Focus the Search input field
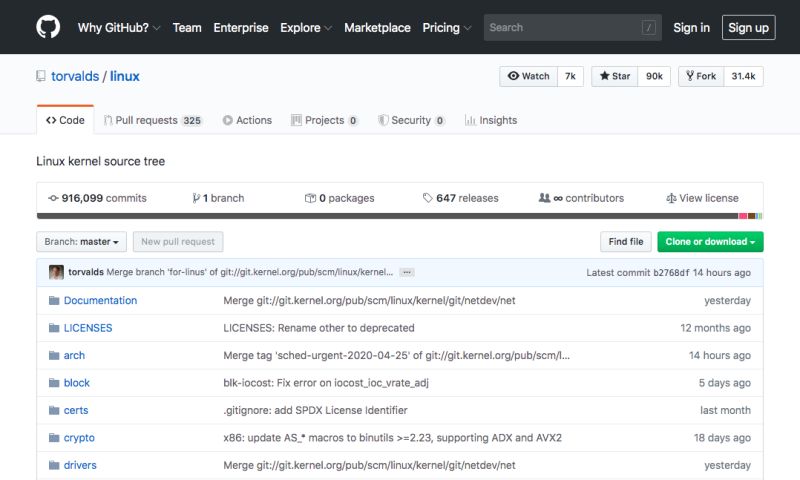The image size is (800, 480). (572, 28)
